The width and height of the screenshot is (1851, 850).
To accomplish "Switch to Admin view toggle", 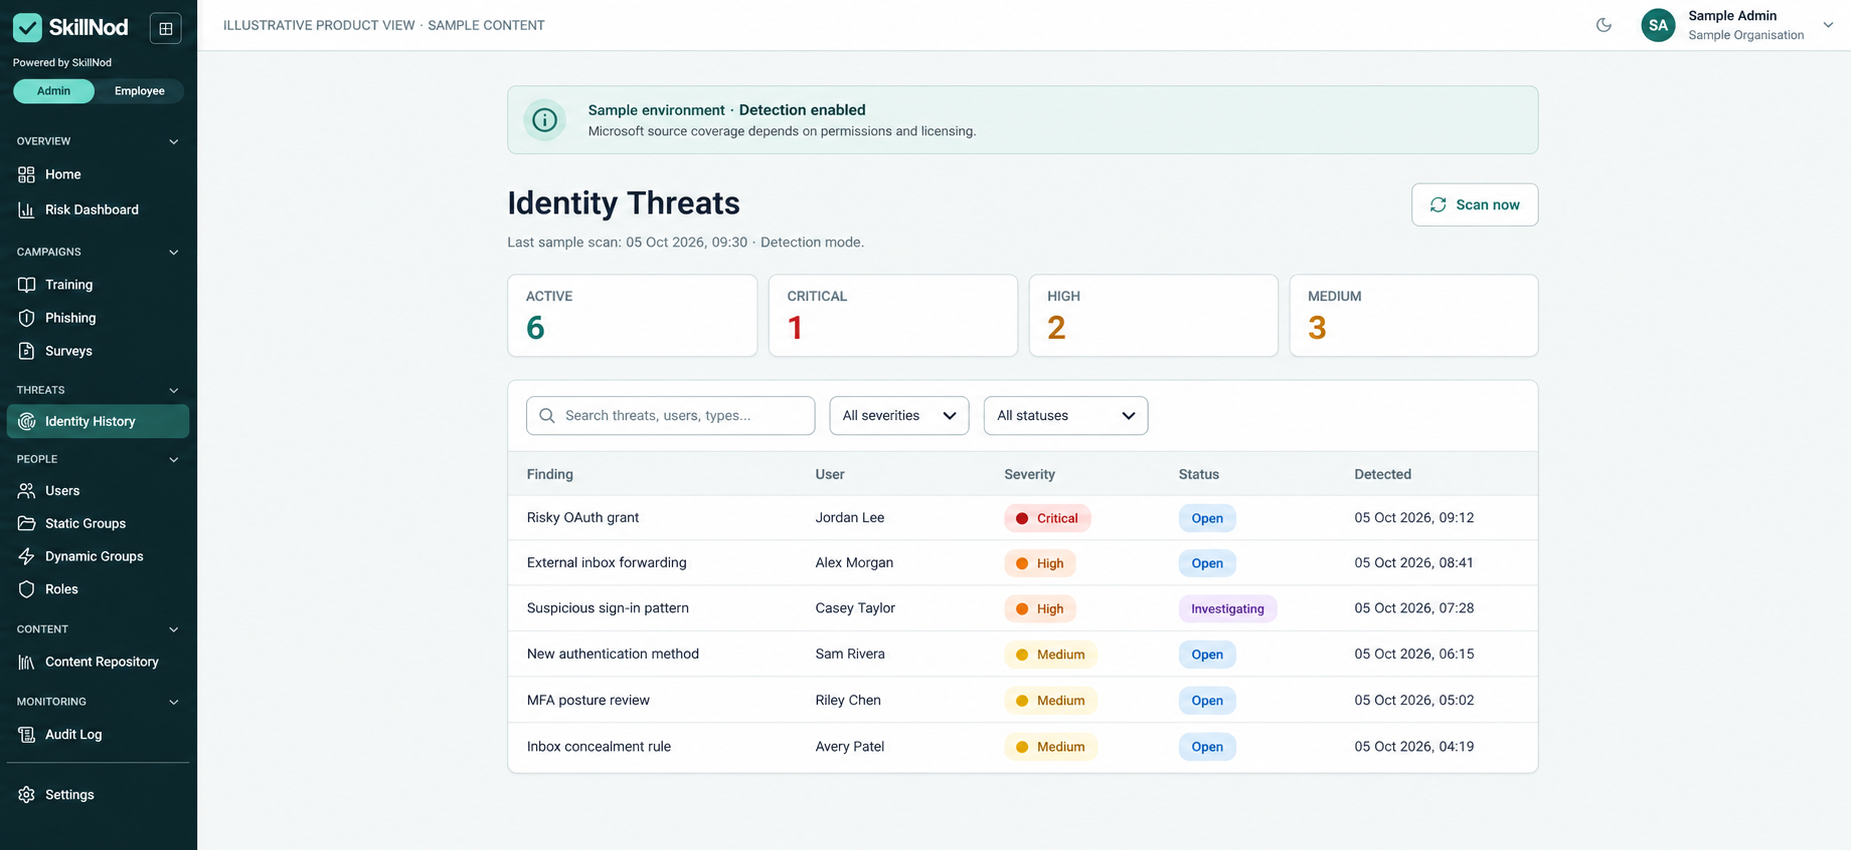I will point(54,91).
